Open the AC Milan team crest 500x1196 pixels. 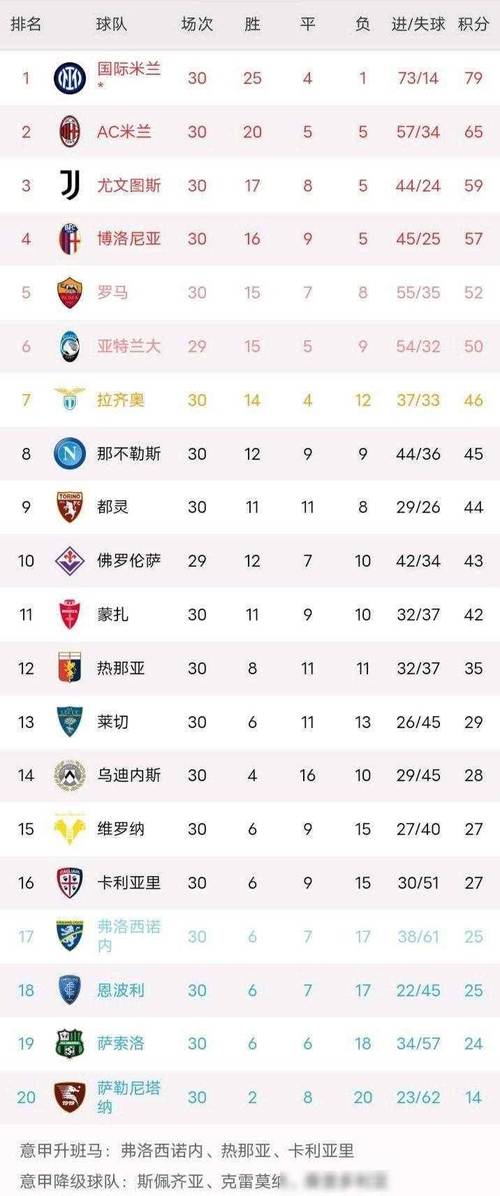tap(70, 132)
